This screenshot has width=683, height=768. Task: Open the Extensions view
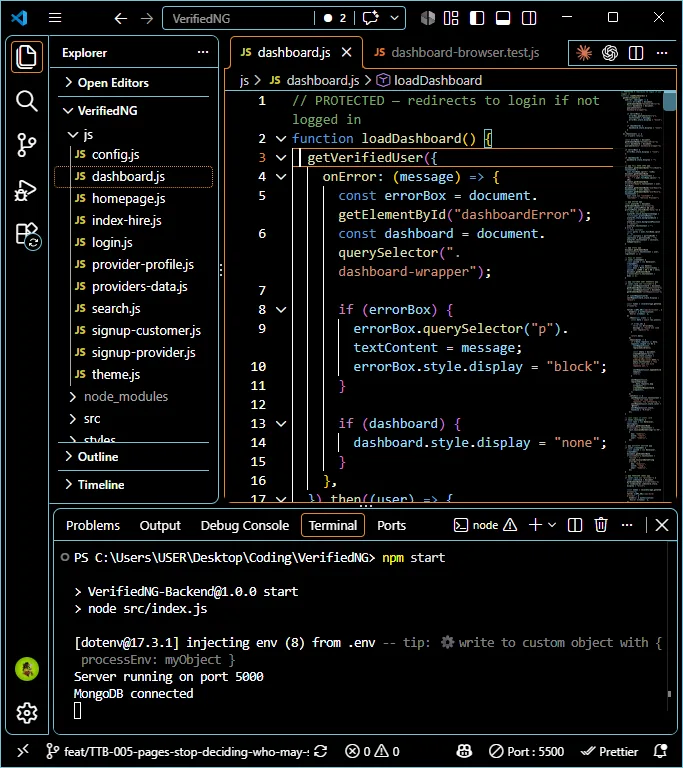coord(27,235)
